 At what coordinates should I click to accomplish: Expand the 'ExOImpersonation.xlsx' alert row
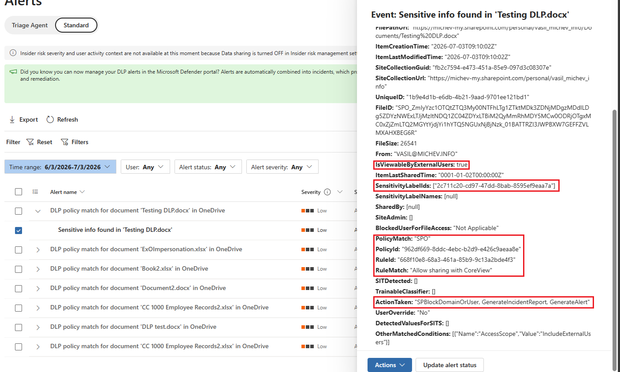38,250
